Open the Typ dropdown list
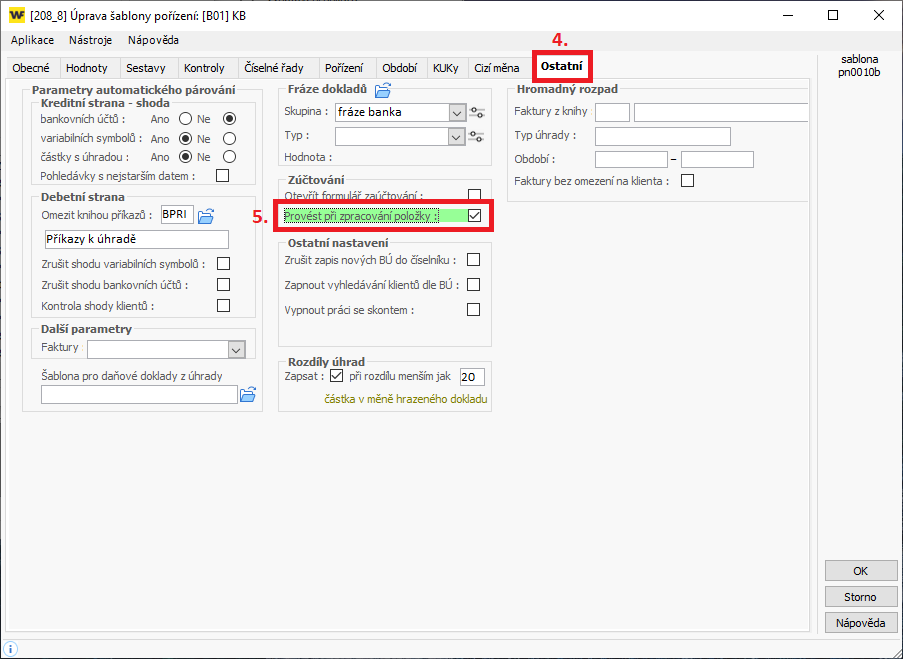Viewport: 903px width, 659px height. point(457,136)
